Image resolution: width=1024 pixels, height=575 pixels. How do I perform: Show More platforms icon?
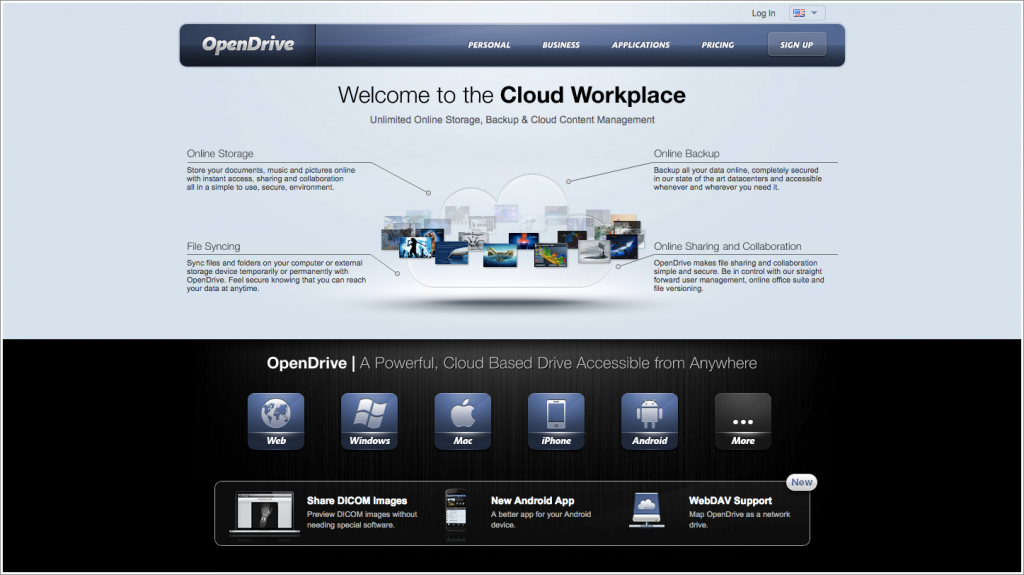coord(743,421)
